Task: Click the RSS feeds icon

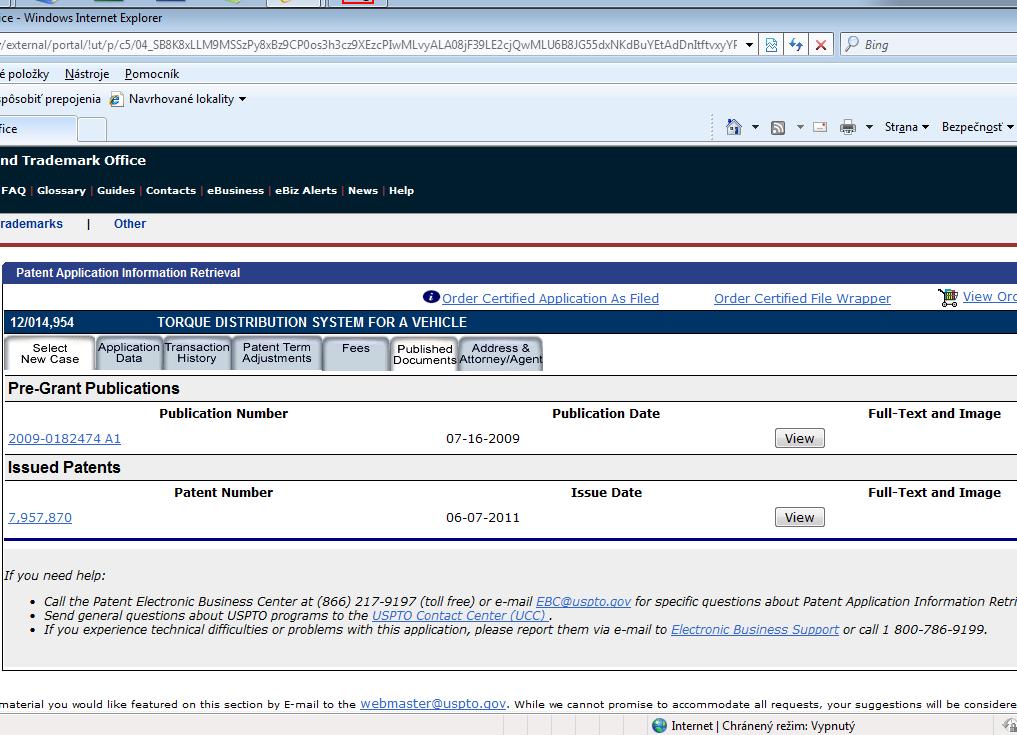Action: click(778, 127)
